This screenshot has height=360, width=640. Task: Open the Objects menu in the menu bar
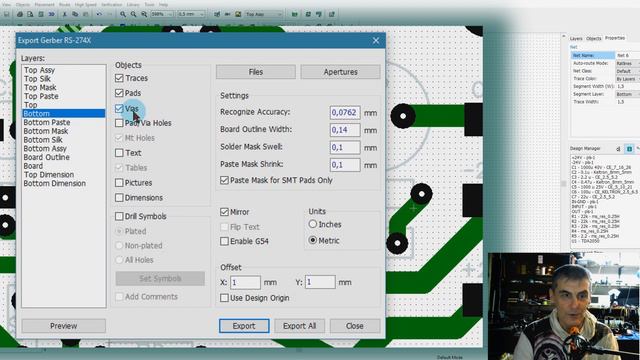23,4
